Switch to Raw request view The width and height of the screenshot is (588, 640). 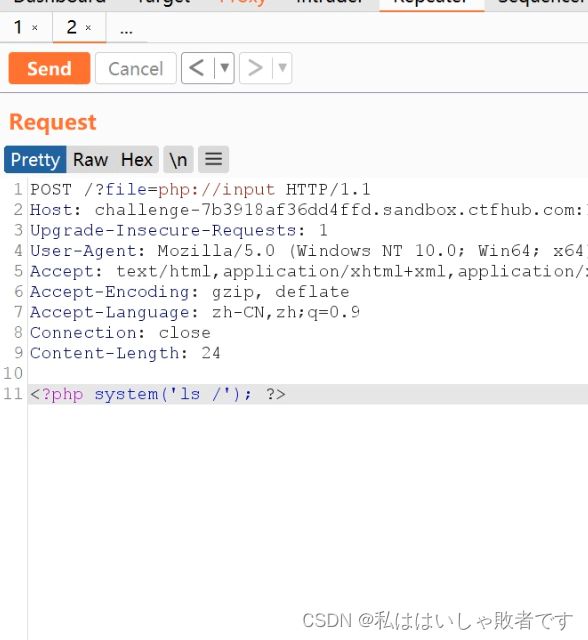click(91, 160)
